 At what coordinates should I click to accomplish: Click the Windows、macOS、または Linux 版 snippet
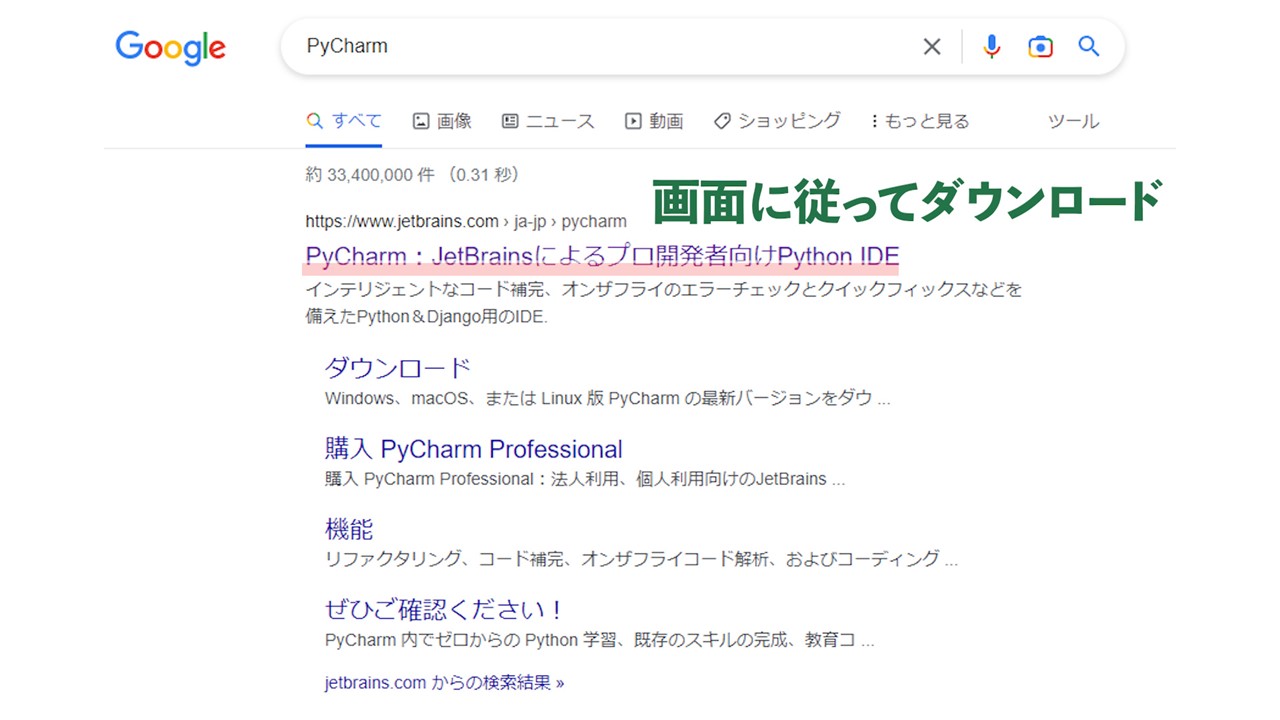pyautogui.click(x=607, y=398)
